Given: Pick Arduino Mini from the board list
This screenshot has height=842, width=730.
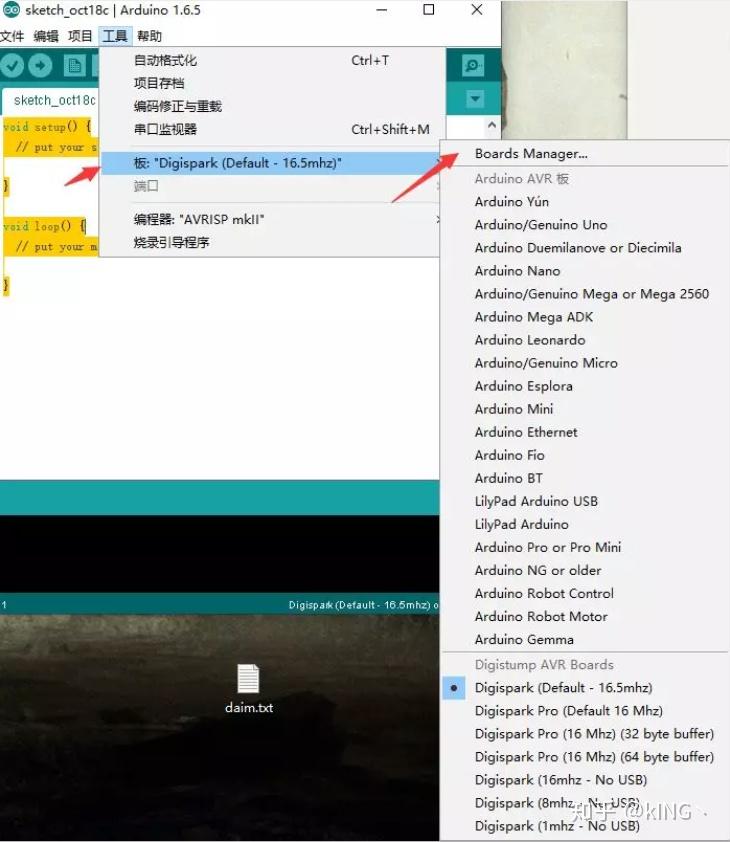Looking at the screenshot, I should click(x=584, y=410).
